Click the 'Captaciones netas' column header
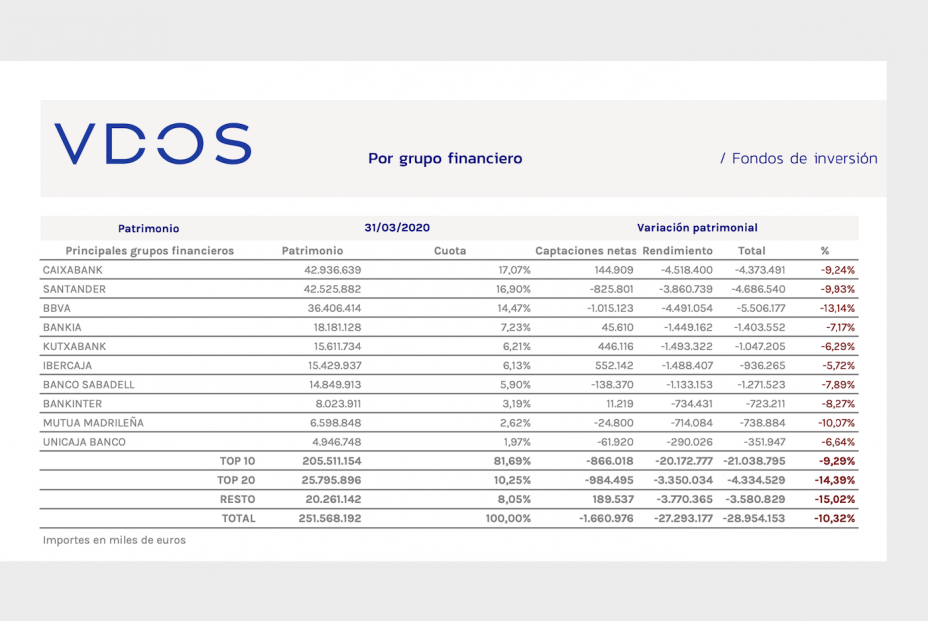 585,251
